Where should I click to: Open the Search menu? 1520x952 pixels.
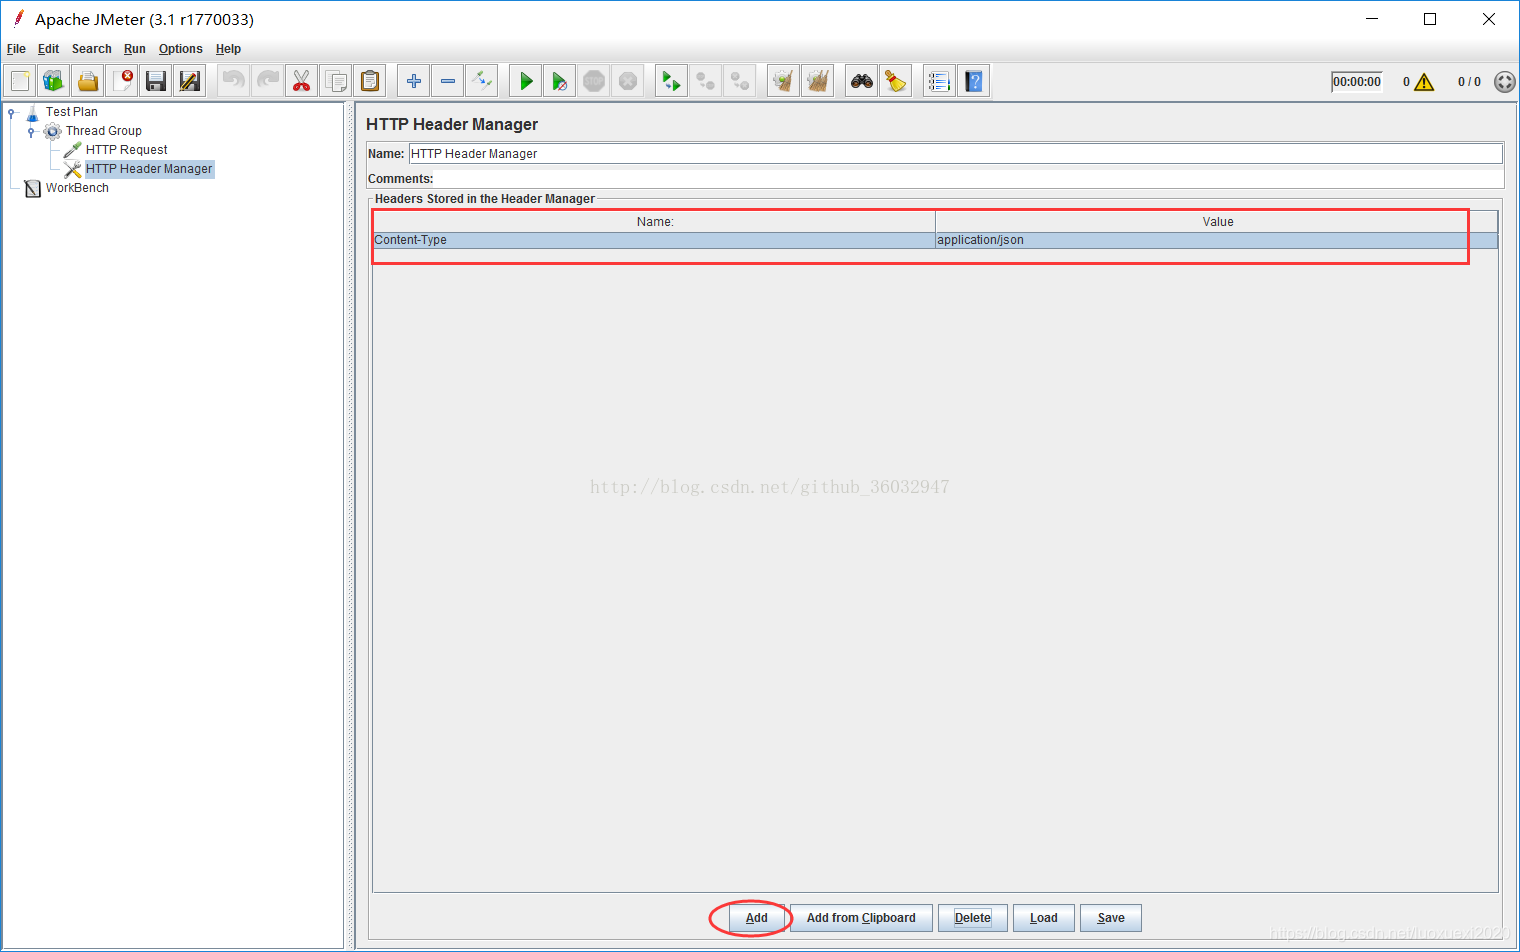pyautogui.click(x=91, y=49)
